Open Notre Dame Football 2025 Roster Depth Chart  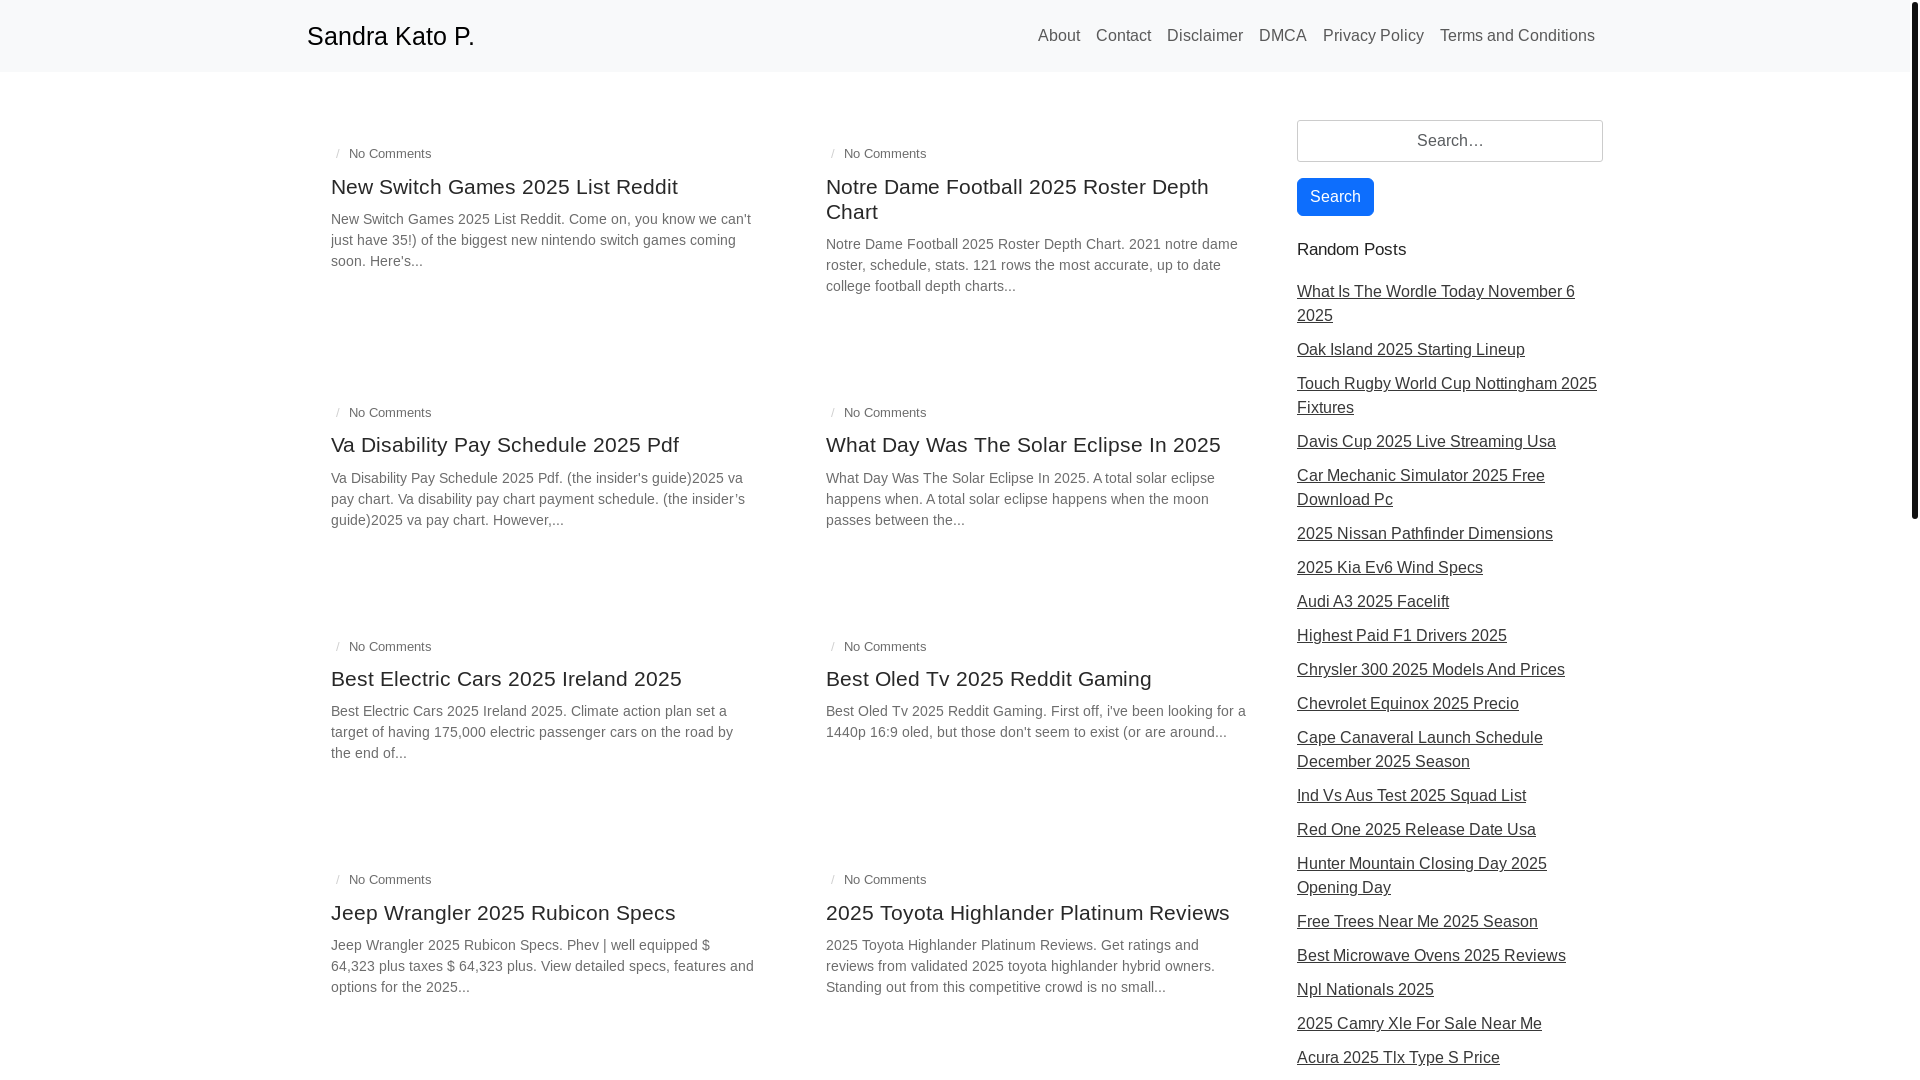[1017, 199]
